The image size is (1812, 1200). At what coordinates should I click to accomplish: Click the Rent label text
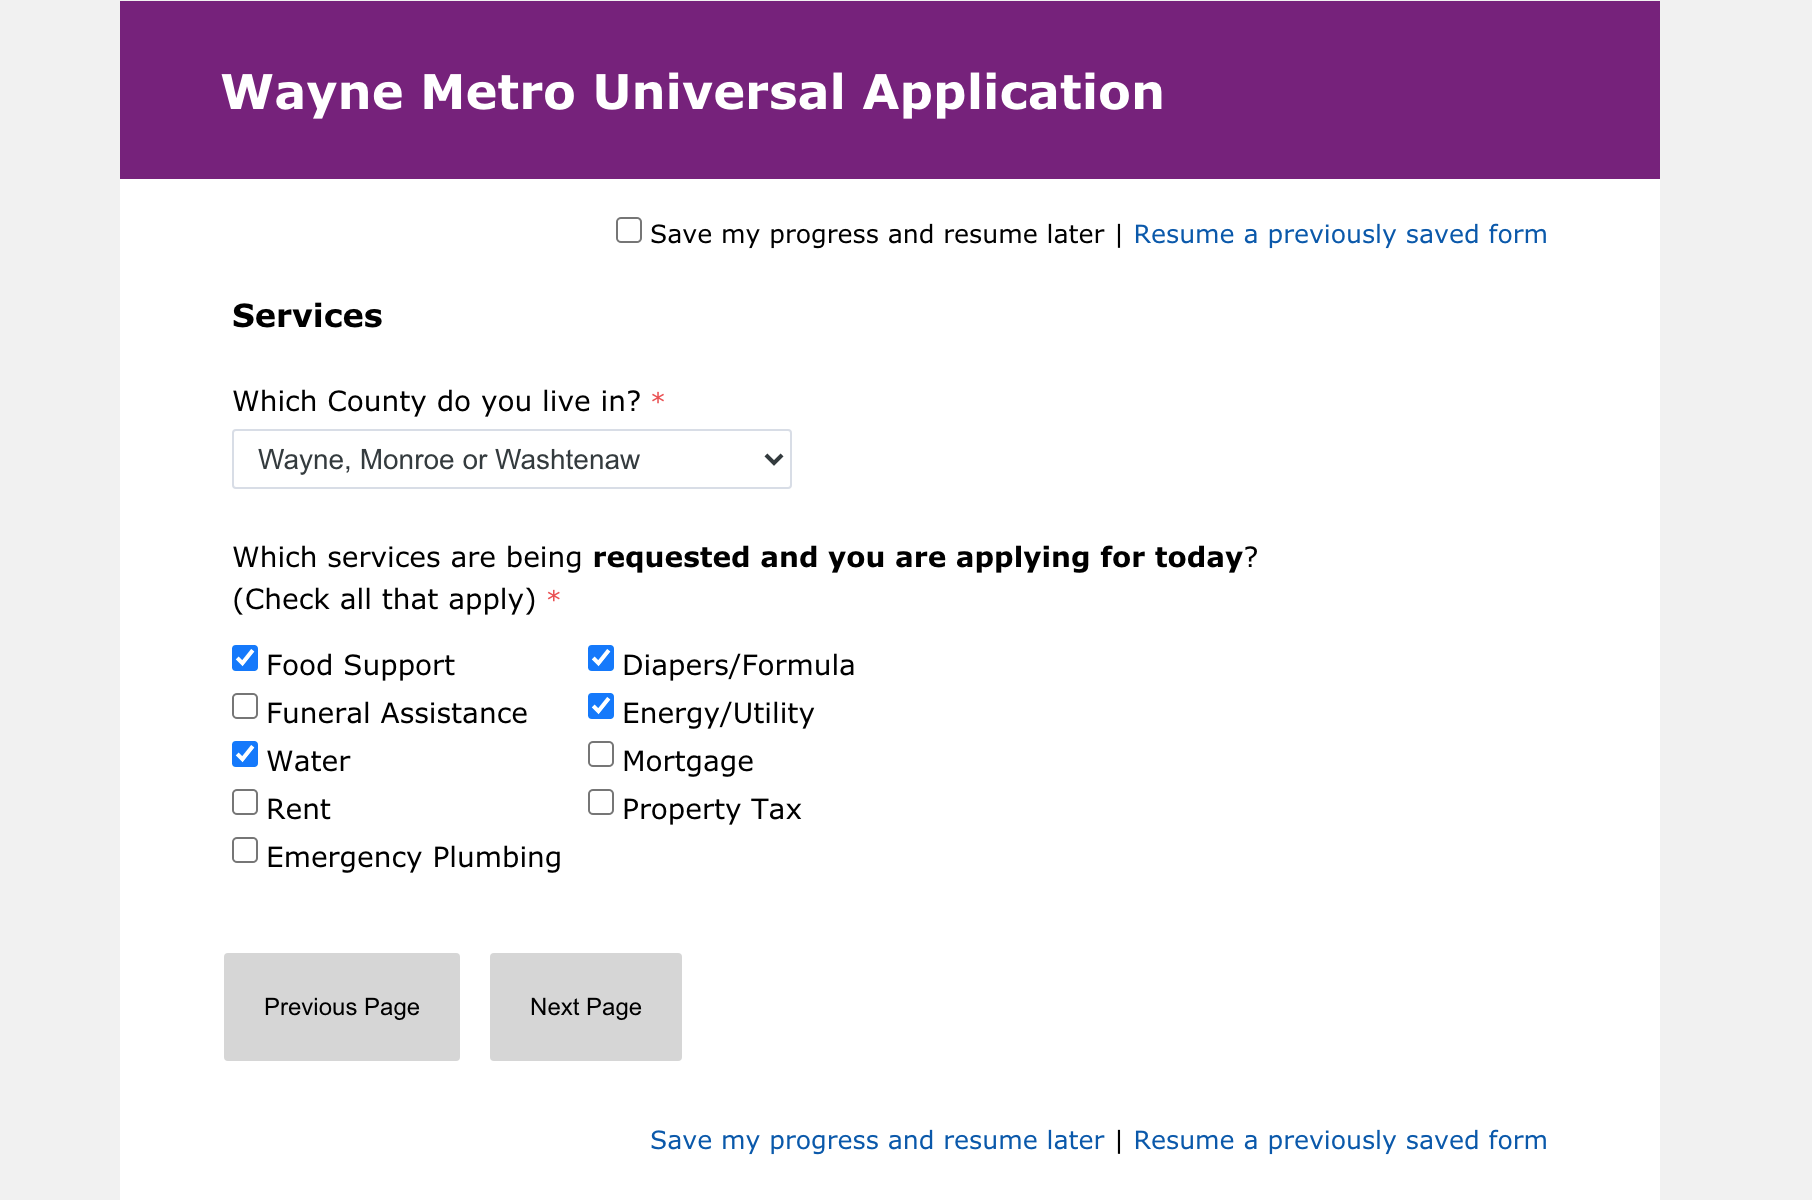point(298,809)
